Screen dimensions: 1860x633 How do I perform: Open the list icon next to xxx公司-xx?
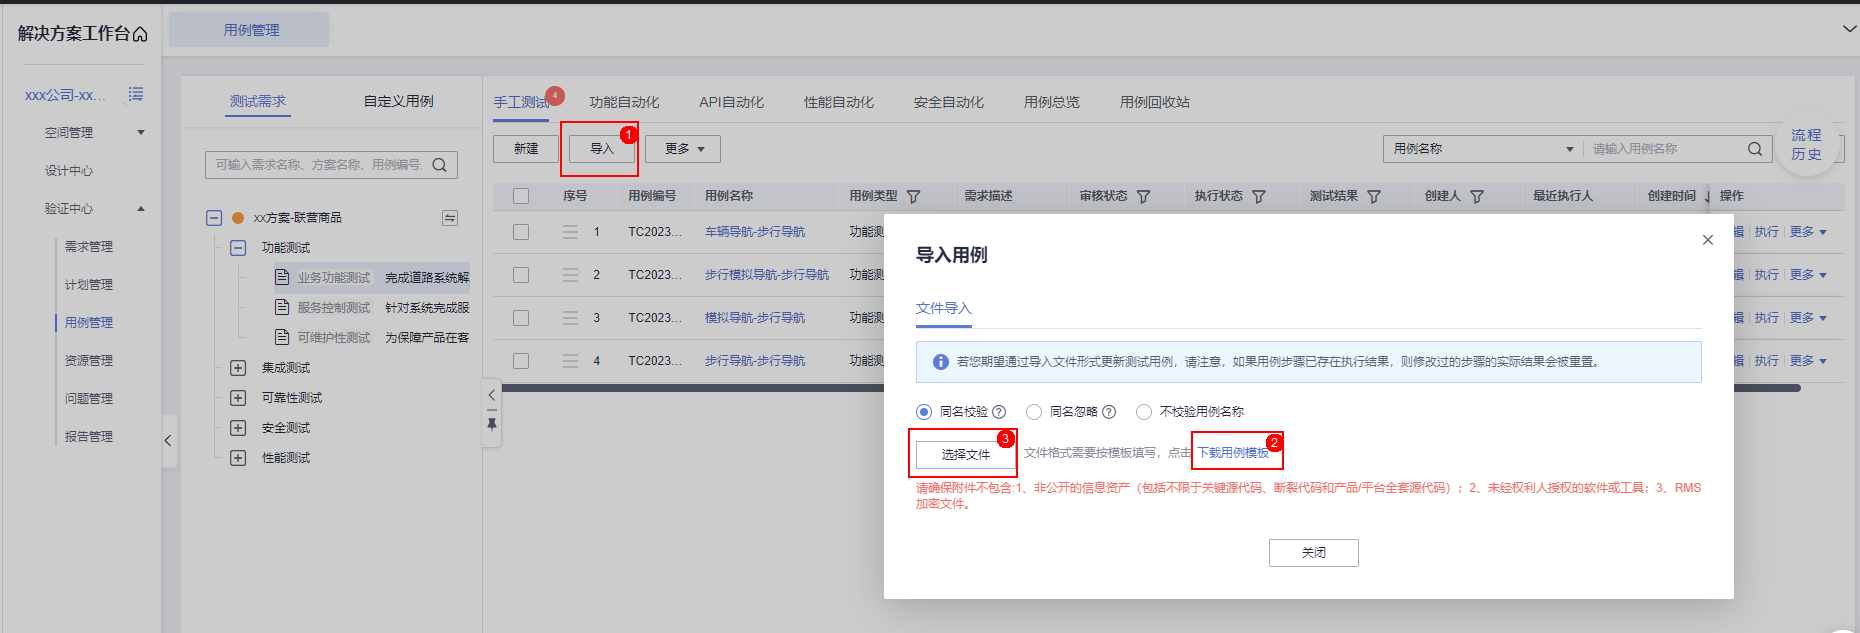pos(135,94)
